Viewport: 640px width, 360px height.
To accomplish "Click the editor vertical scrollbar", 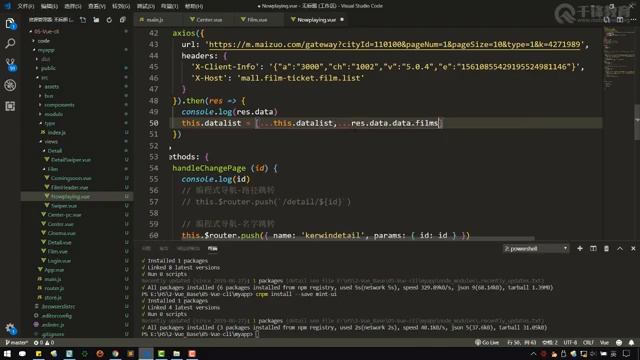I will coord(637,122).
